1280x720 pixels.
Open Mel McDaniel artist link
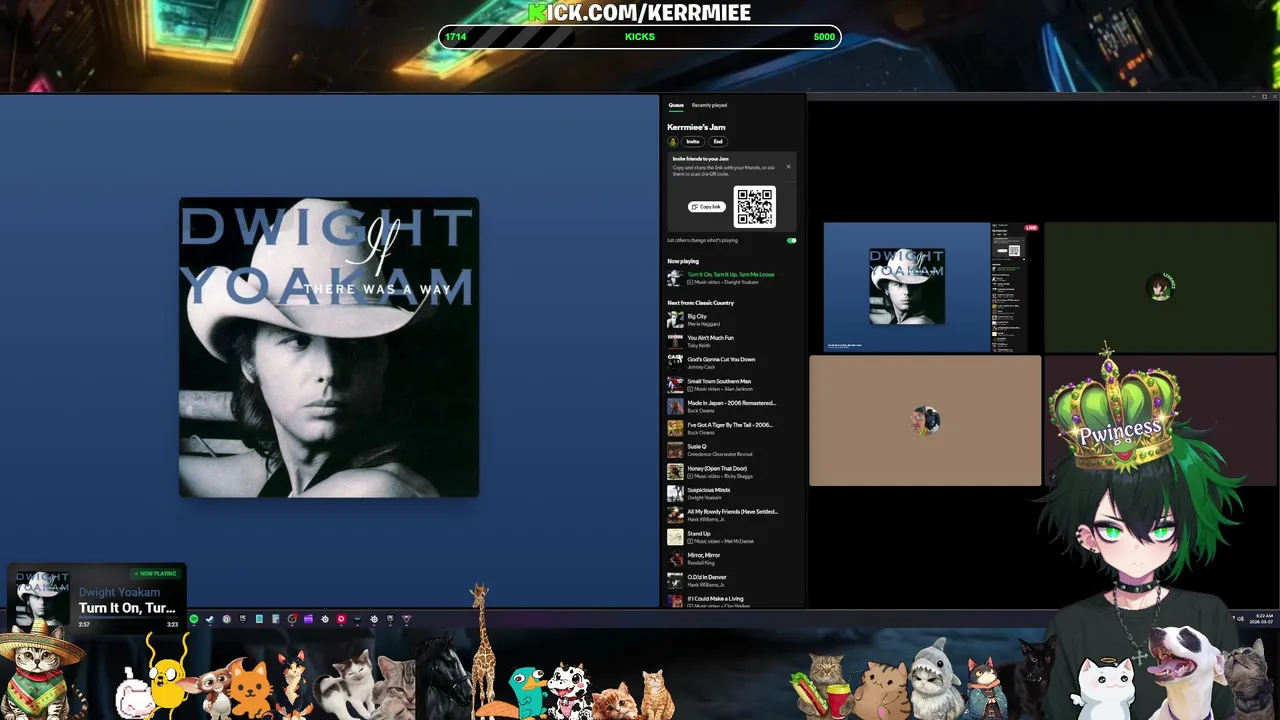pos(739,541)
